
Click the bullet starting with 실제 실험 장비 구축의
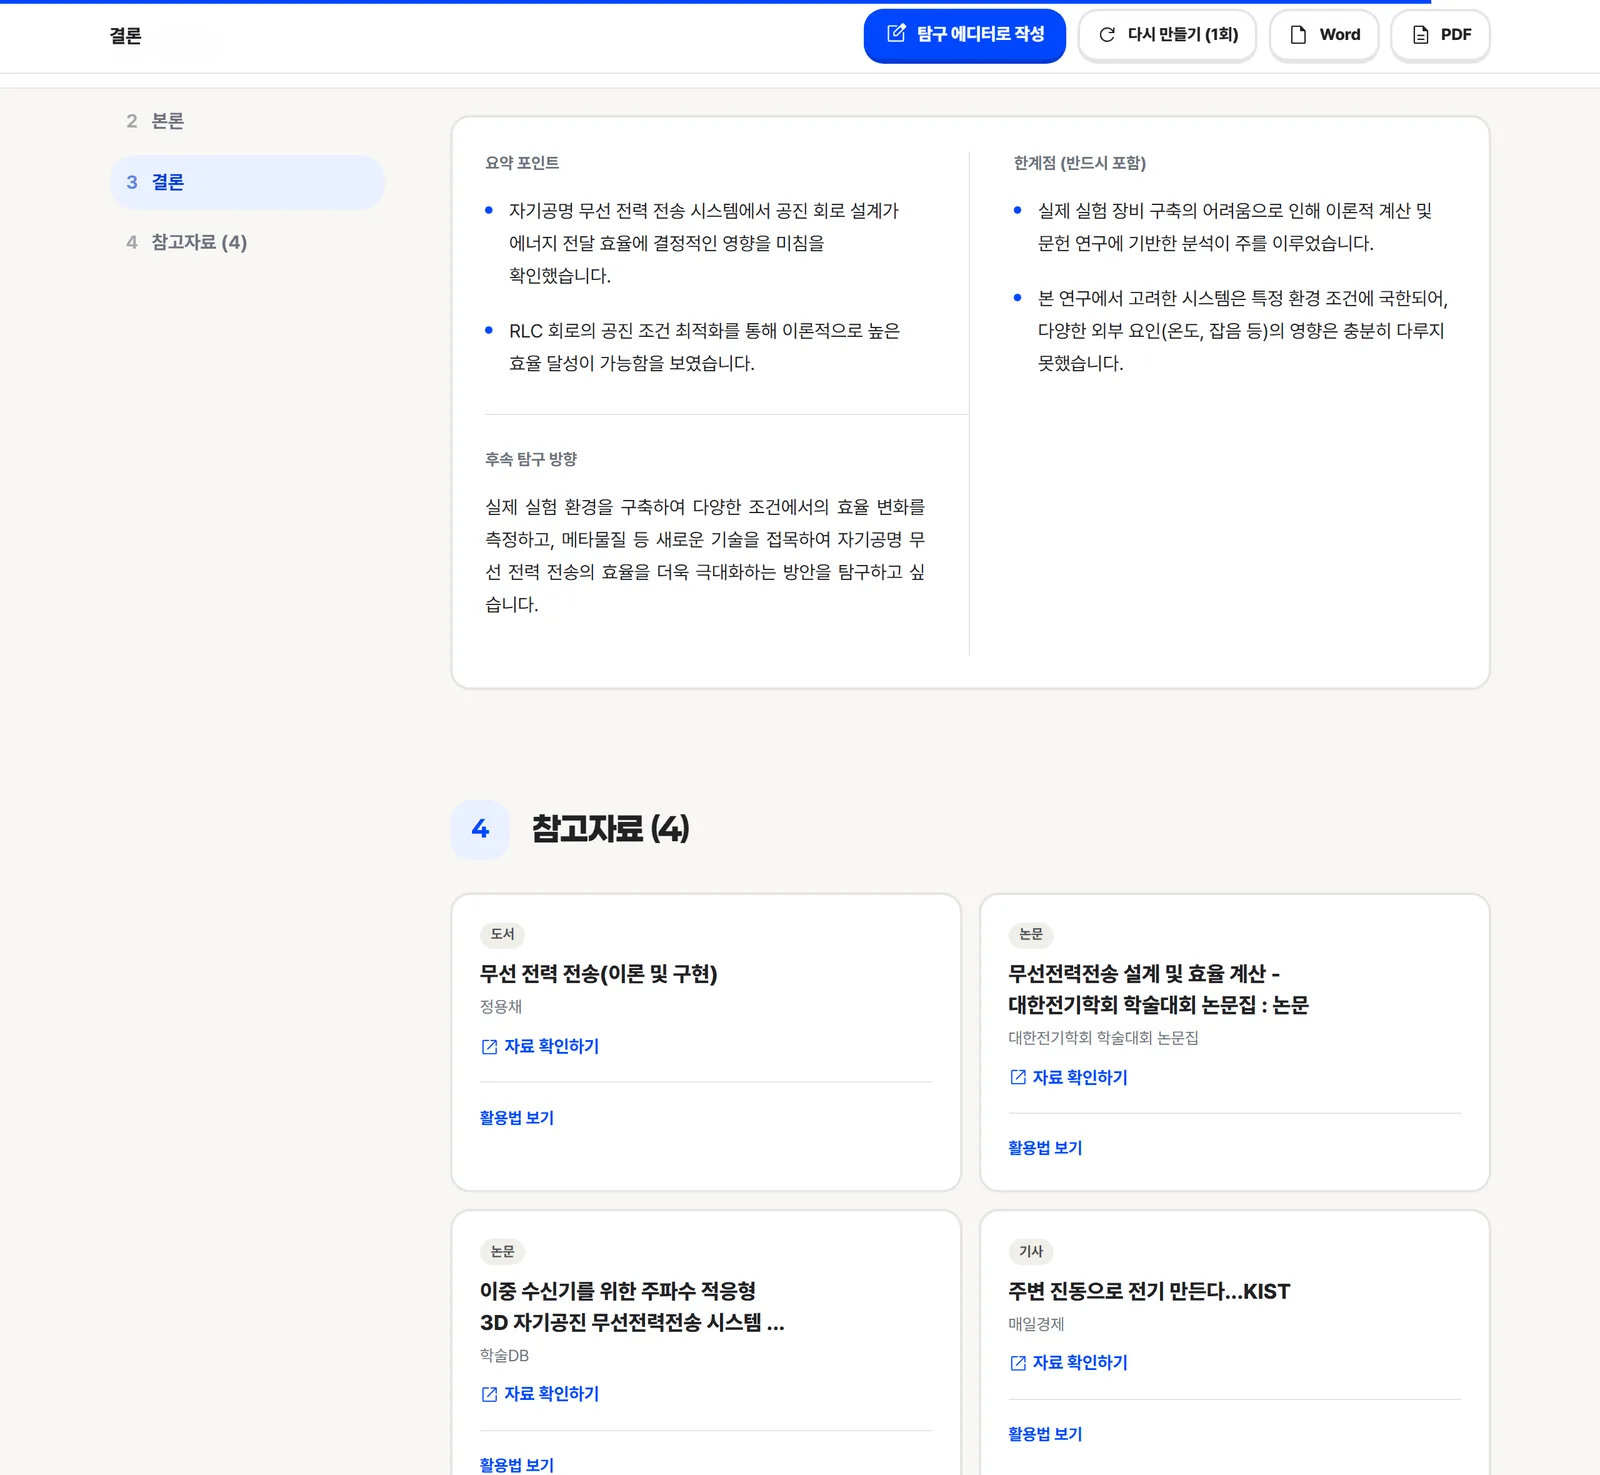[x=1235, y=227]
